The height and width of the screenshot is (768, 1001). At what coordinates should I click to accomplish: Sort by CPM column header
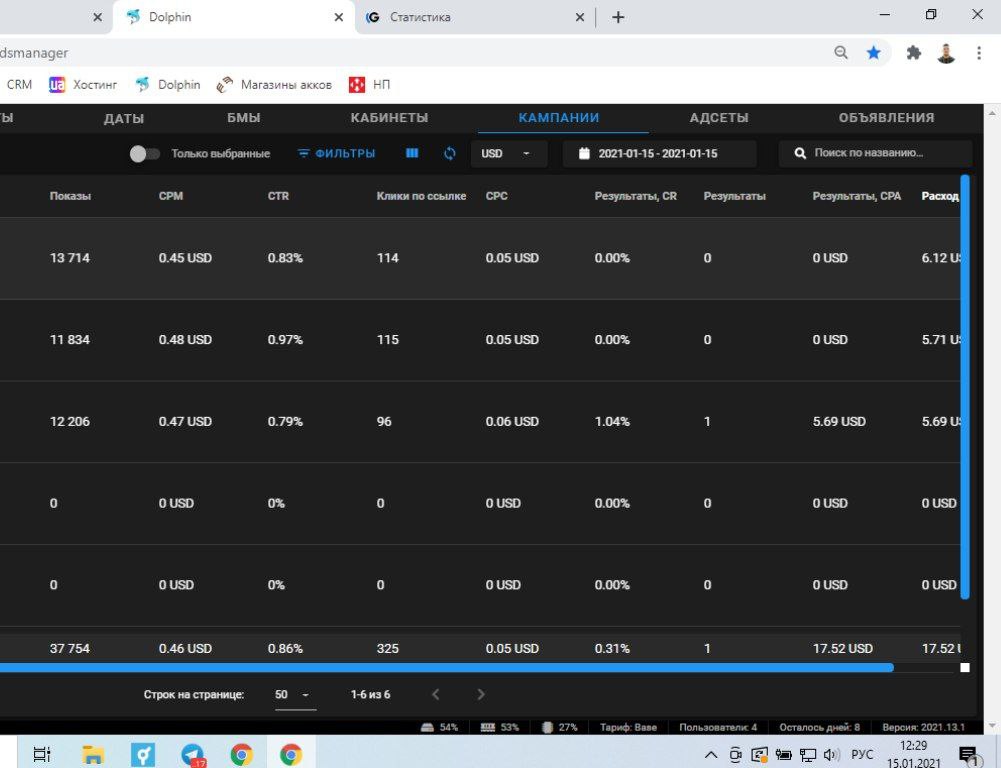point(171,196)
